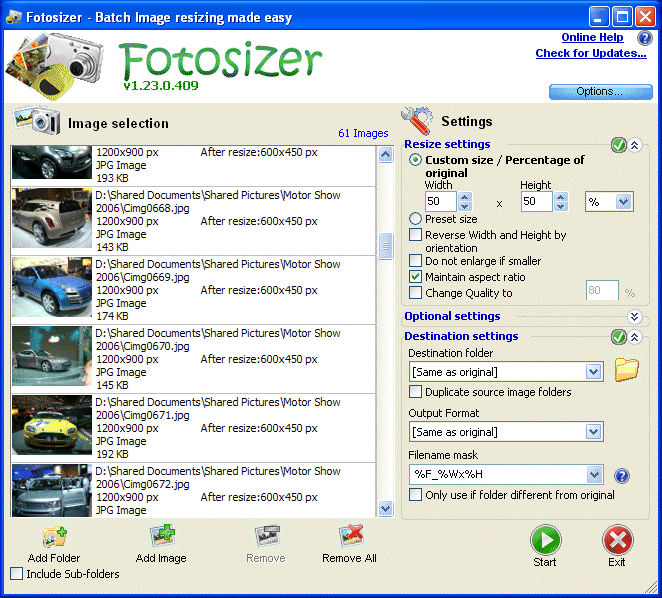This screenshot has height=598, width=662.
Task: Open the Output Format dropdown
Action: (x=594, y=432)
